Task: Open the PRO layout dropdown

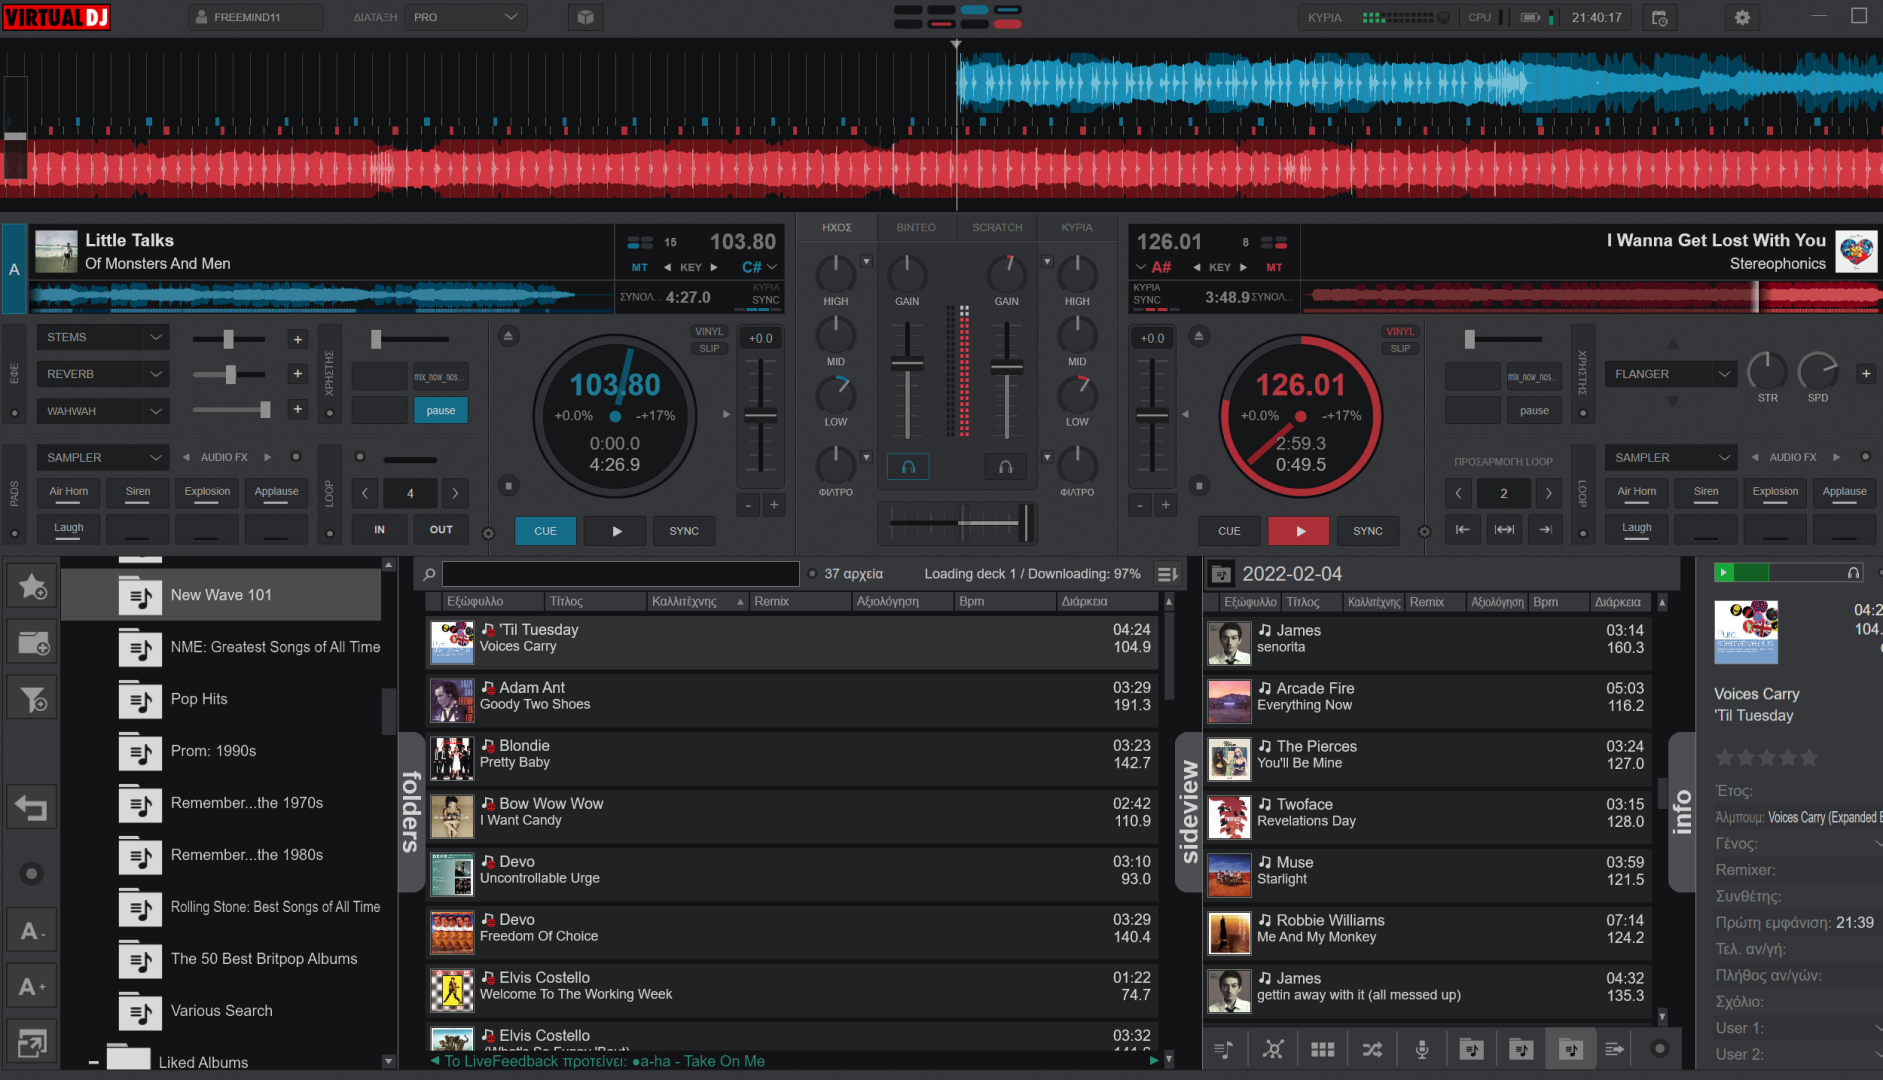Action: click(466, 17)
